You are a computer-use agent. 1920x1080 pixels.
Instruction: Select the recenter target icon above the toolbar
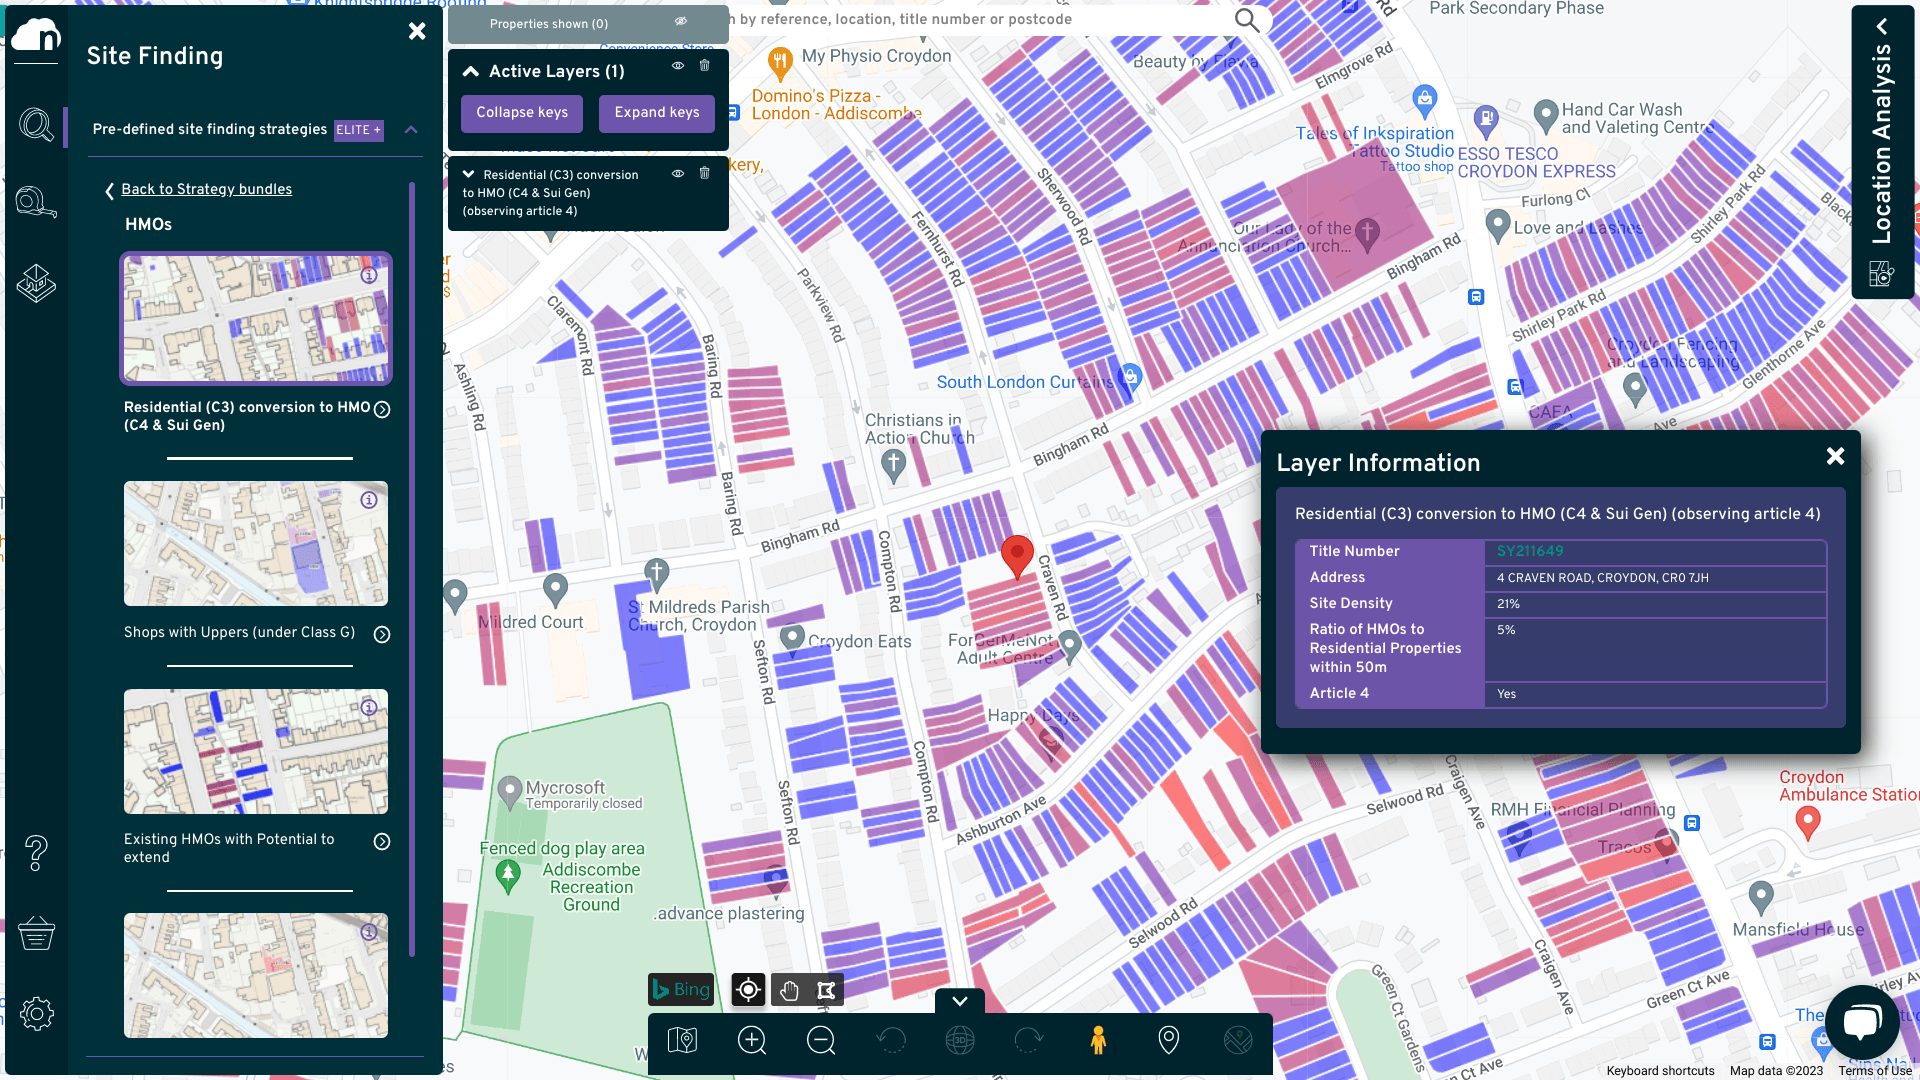click(x=747, y=990)
